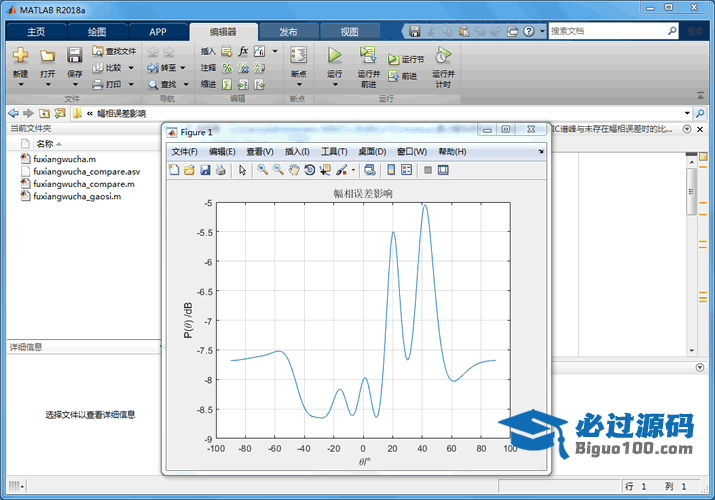Open Figure 1 View menu
The image size is (715, 500).
(x=260, y=152)
